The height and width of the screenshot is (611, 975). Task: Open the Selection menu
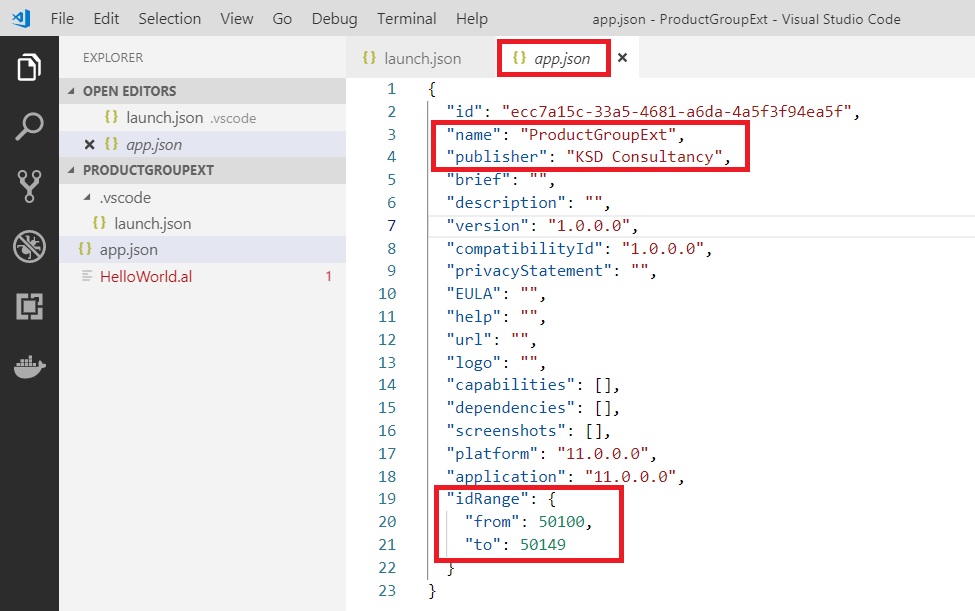coord(169,19)
